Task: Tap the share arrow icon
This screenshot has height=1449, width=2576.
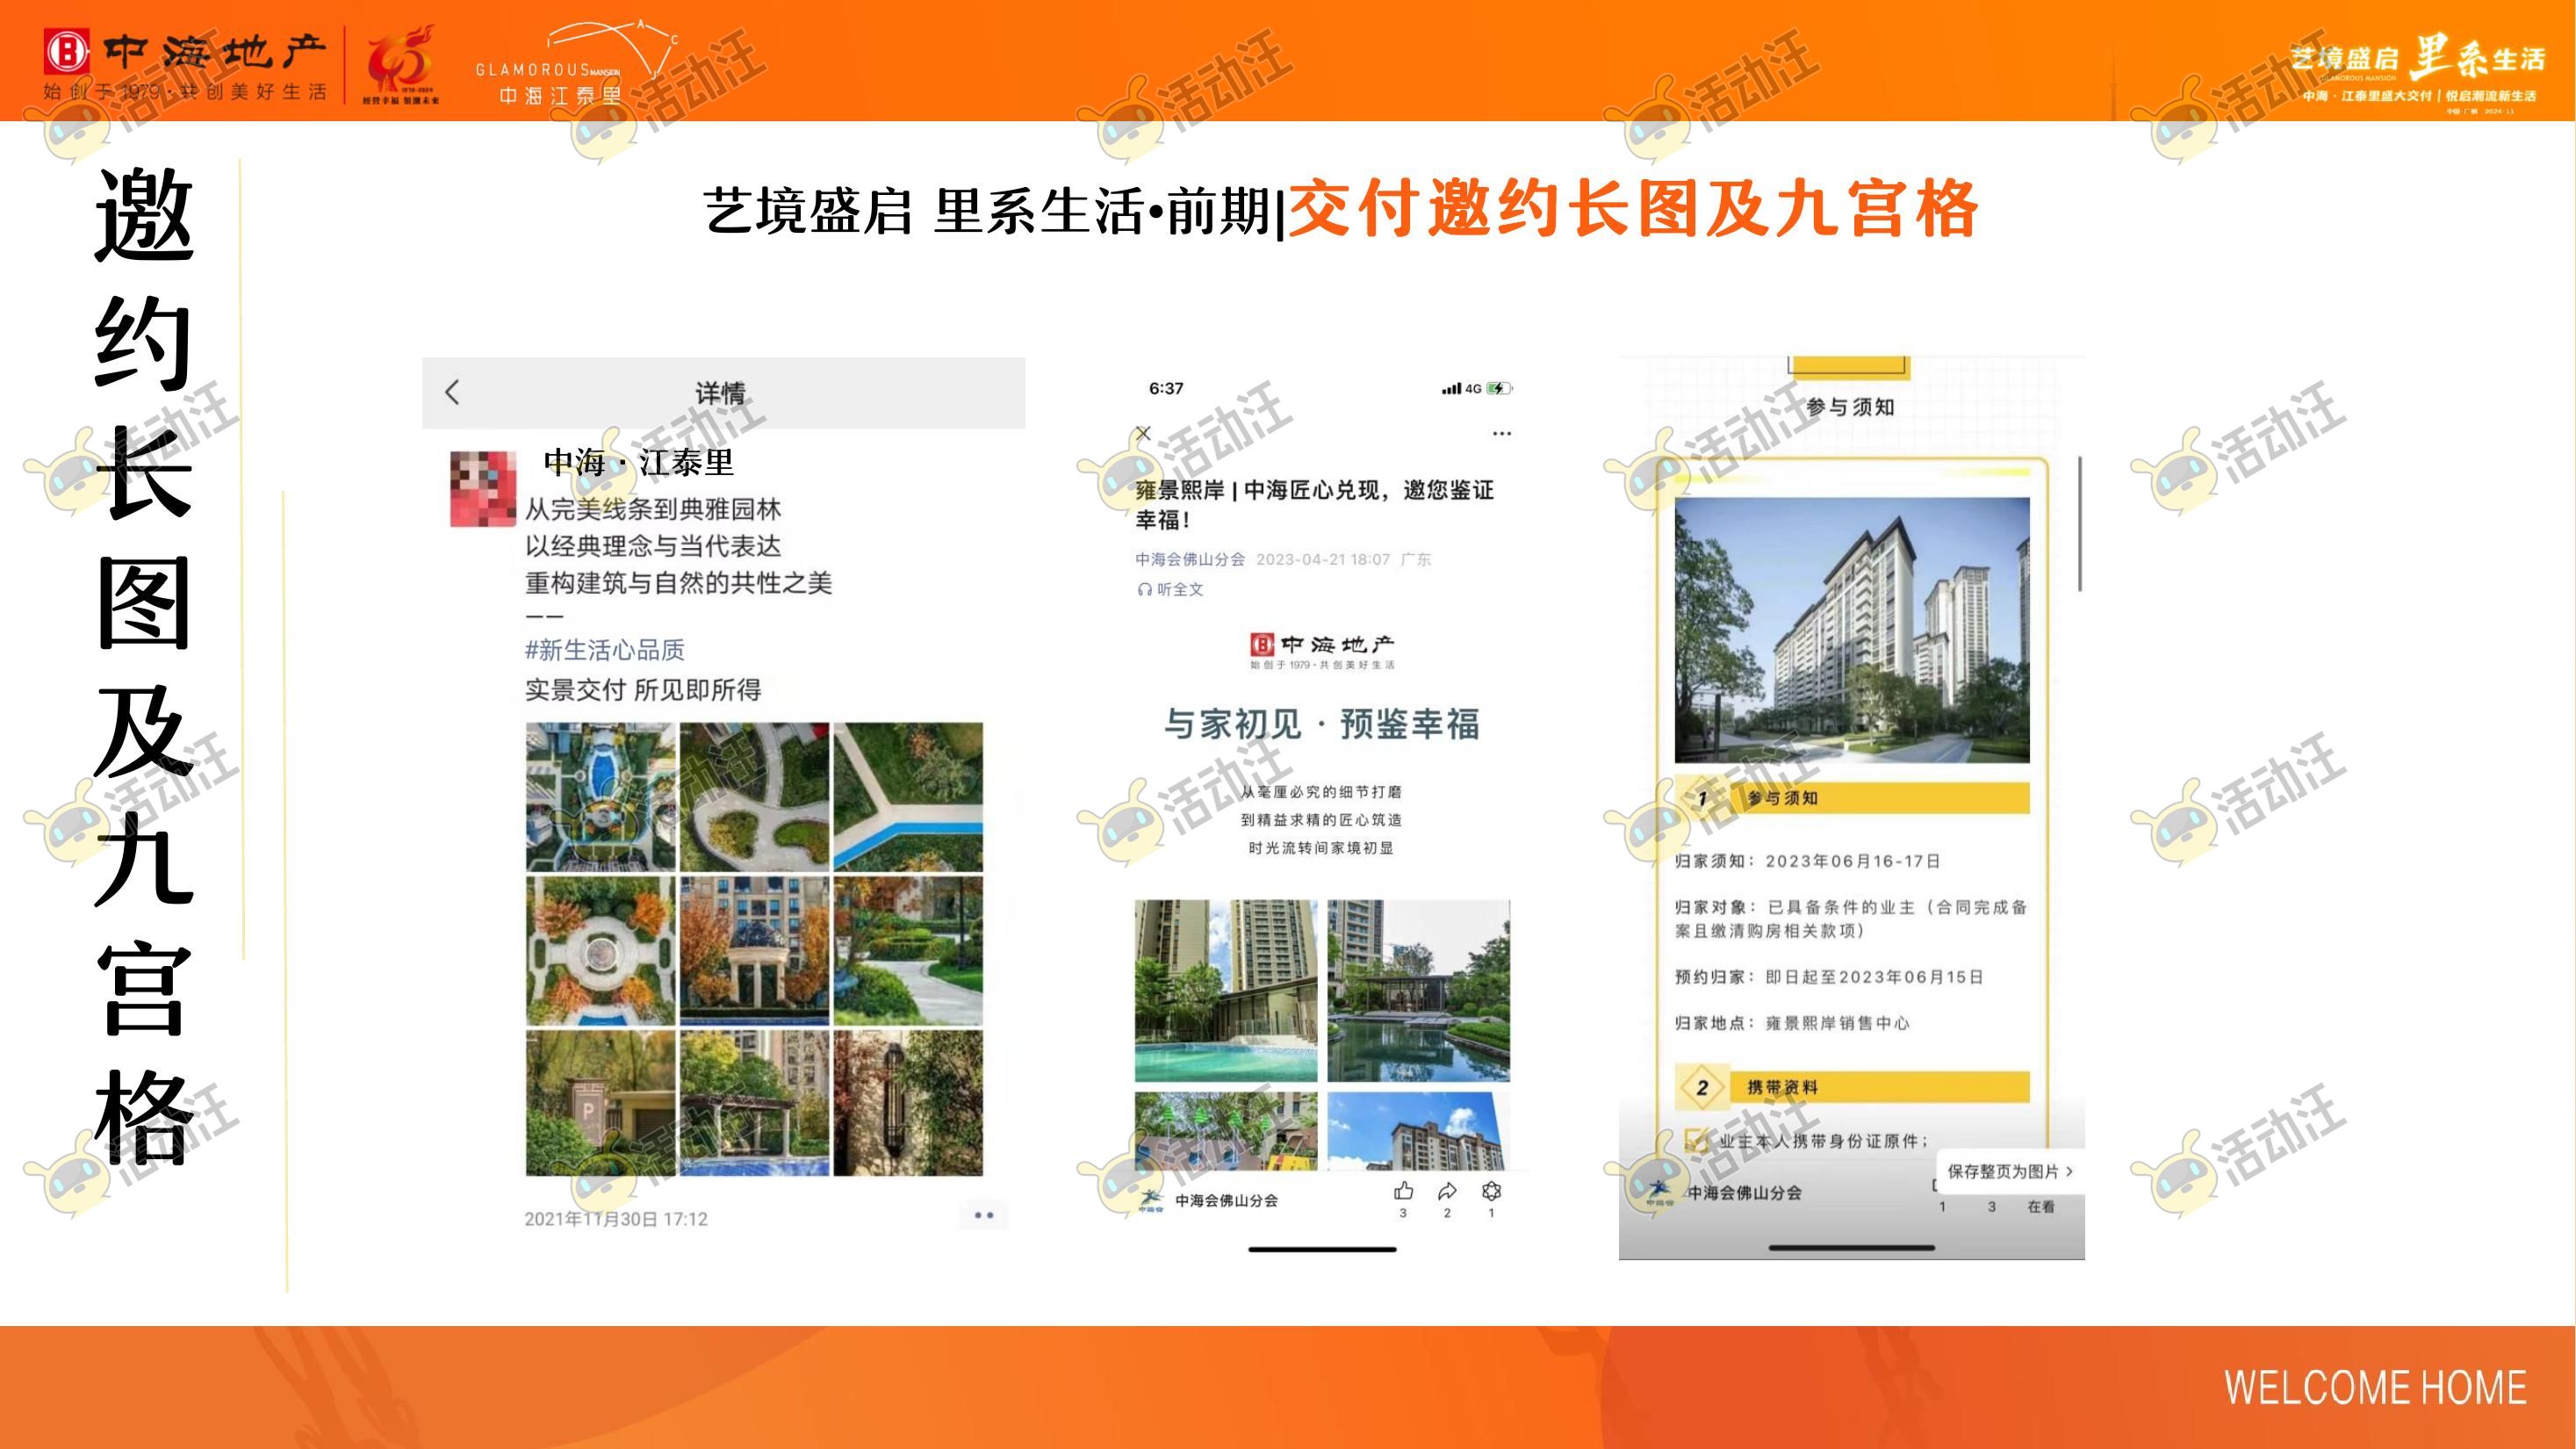Action: pyautogui.click(x=1447, y=1191)
